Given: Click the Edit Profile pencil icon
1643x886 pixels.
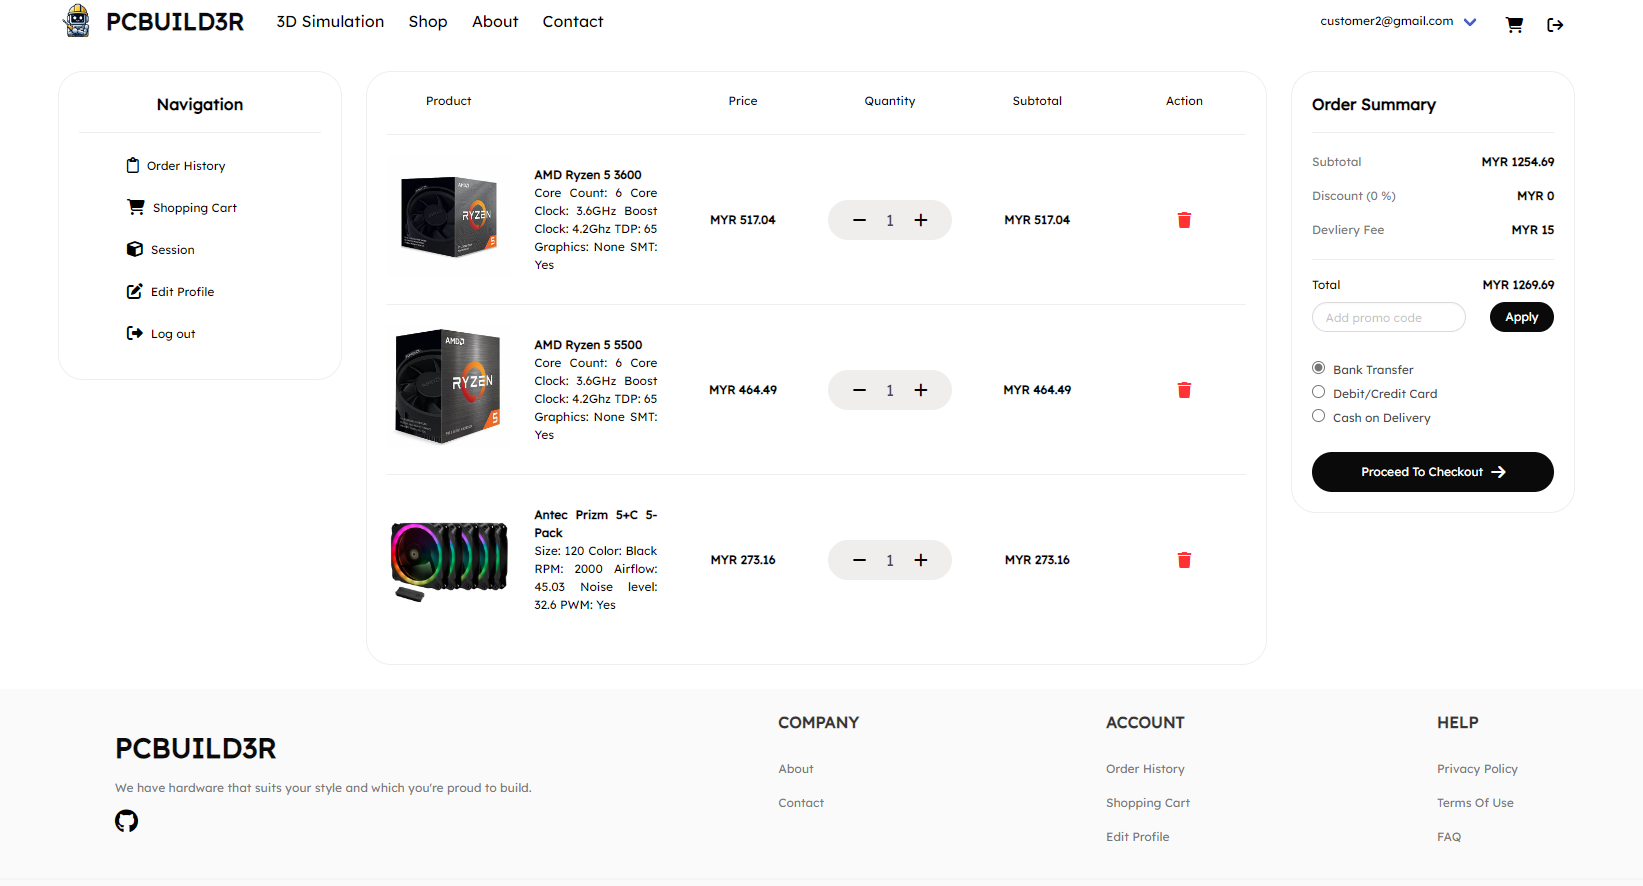Looking at the screenshot, I should point(135,291).
